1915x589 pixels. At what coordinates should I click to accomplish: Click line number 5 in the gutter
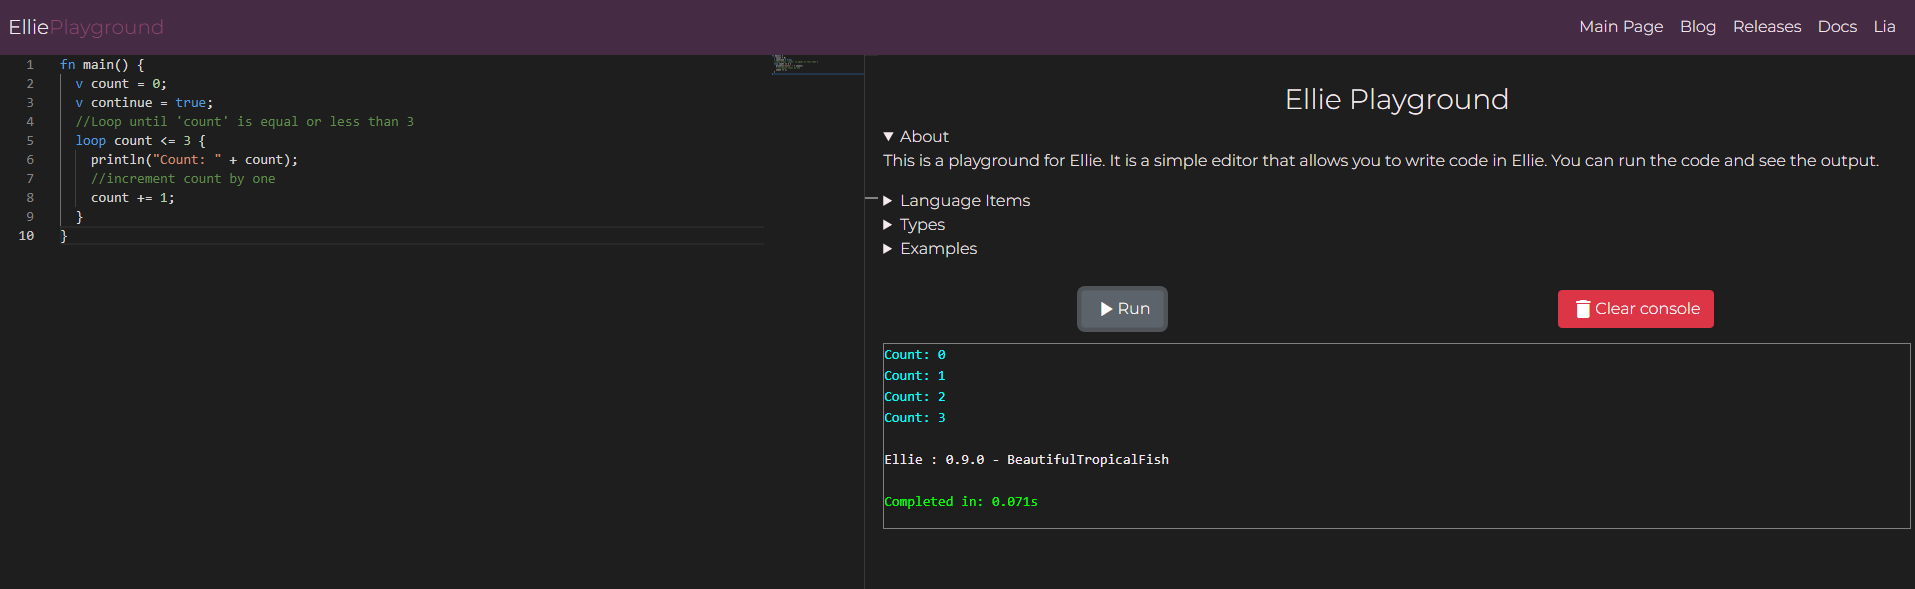coord(30,141)
